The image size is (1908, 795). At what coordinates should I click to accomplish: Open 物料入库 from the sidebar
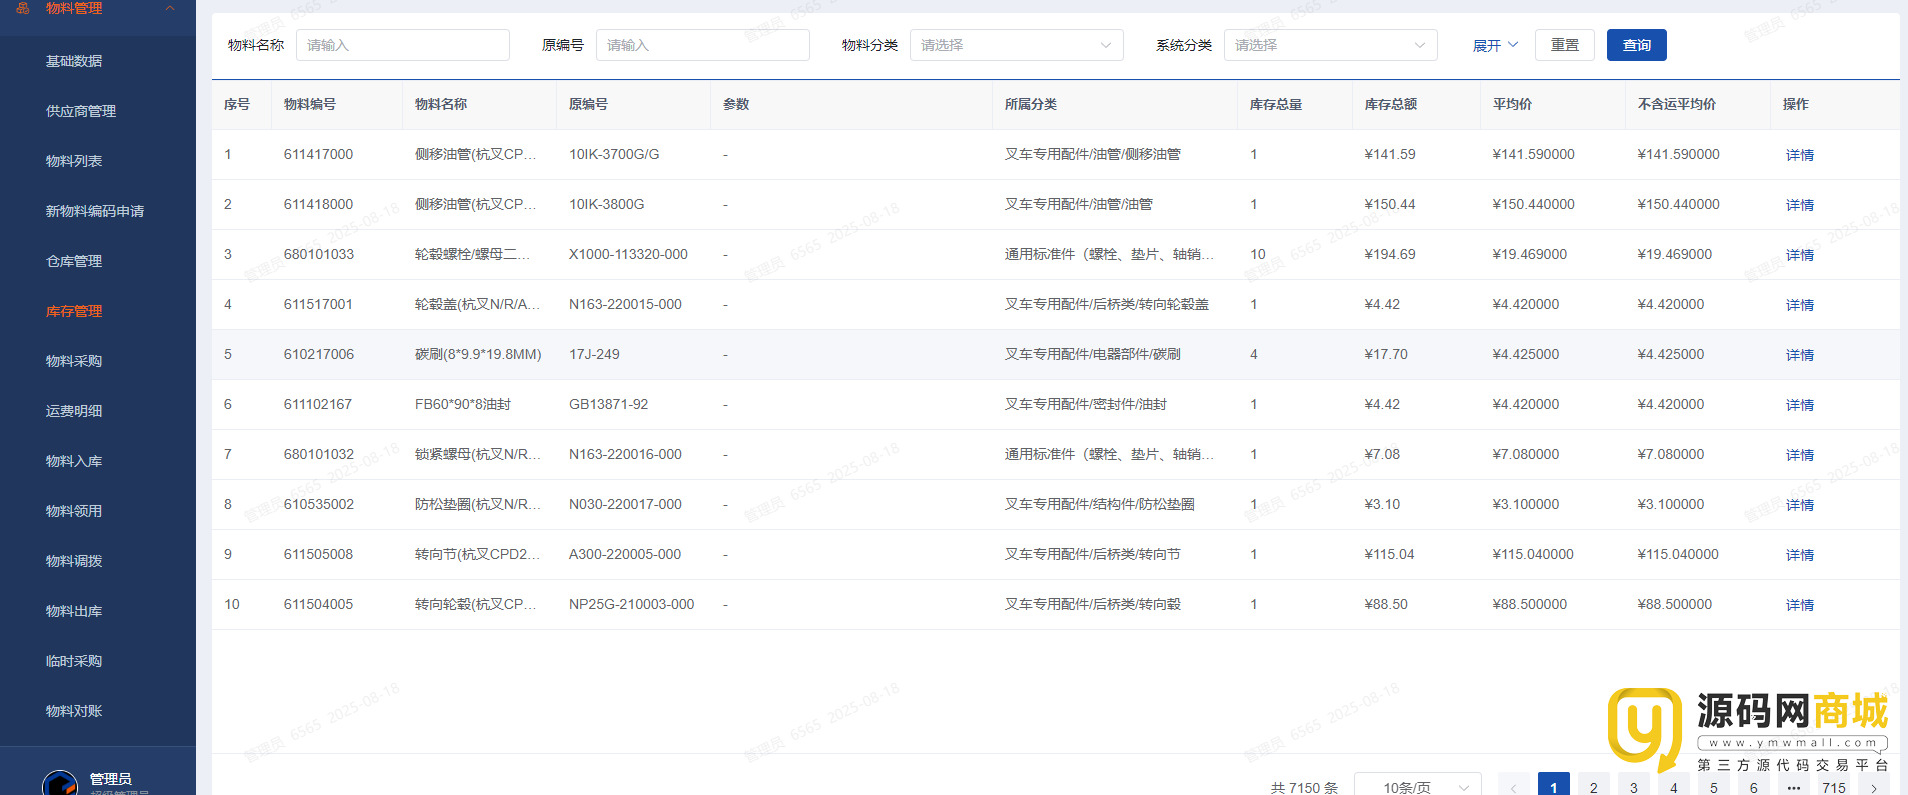[74, 461]
